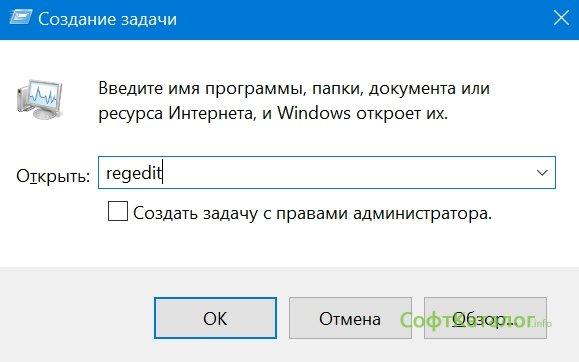Click the run-dialog icon in the title bar

click(x=20, y=17)
